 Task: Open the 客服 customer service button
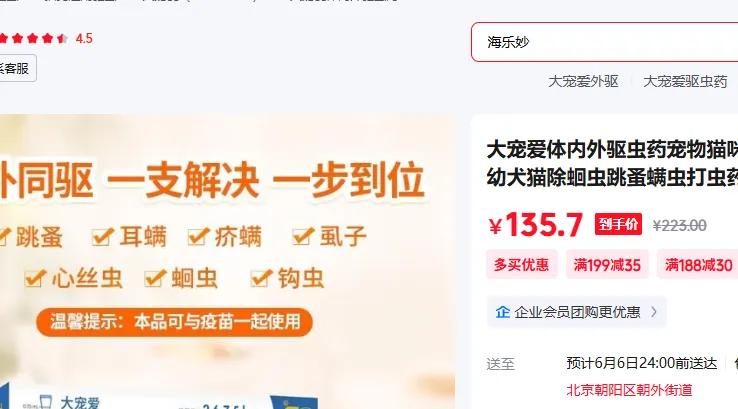click(x=17, y=69)
